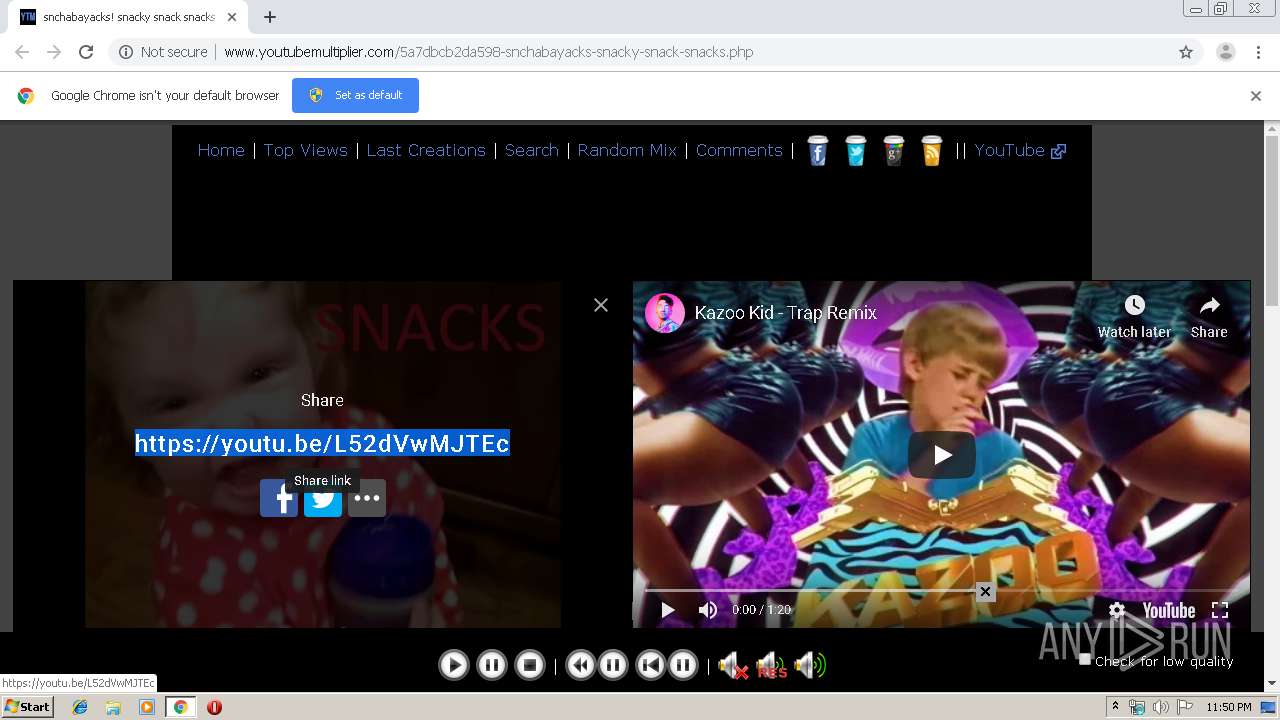Click Share arrow on Kazoo Kid video
This screenshot has width=1280, height=720.
1209,317
